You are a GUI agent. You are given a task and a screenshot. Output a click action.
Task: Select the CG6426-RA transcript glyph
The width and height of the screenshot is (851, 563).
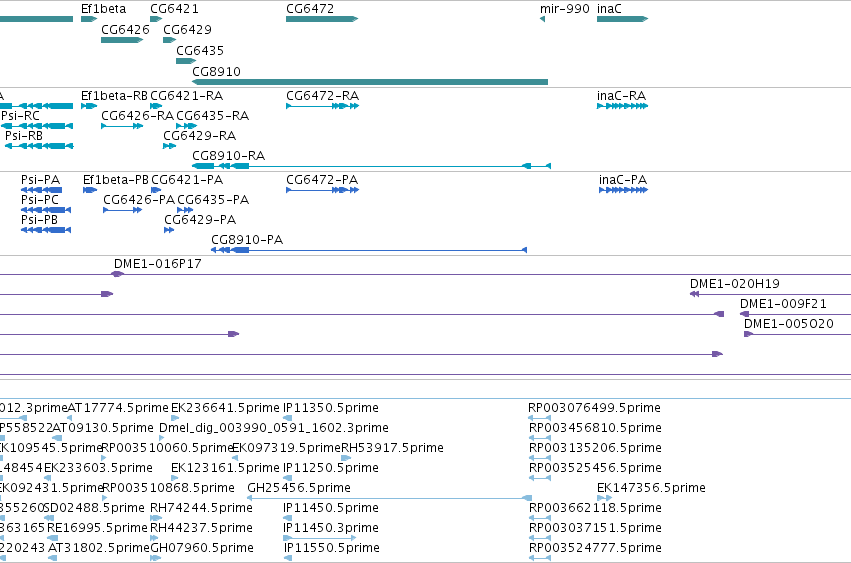pyautogui.click(x=122, y=126)
